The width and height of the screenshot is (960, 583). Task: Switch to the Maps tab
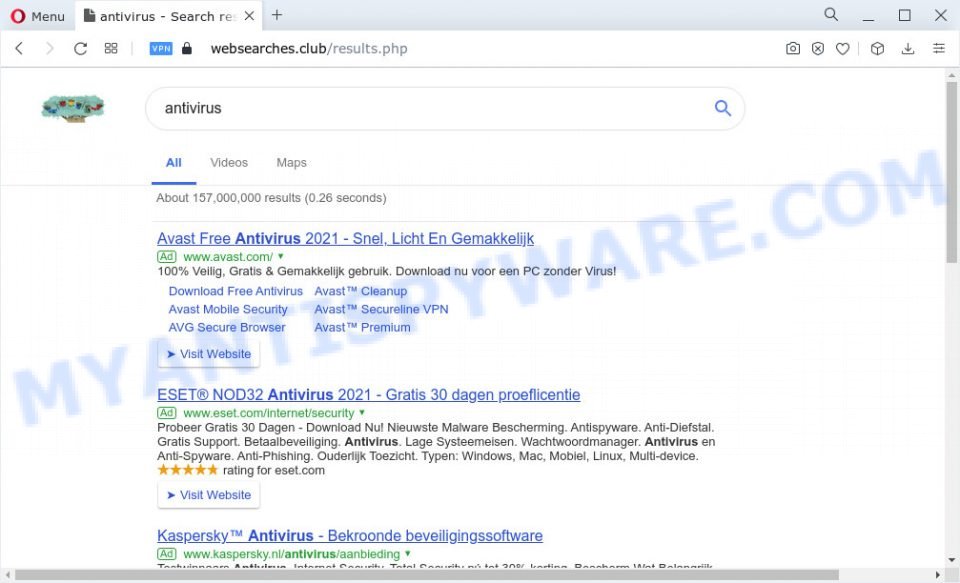tap(291, 163)
